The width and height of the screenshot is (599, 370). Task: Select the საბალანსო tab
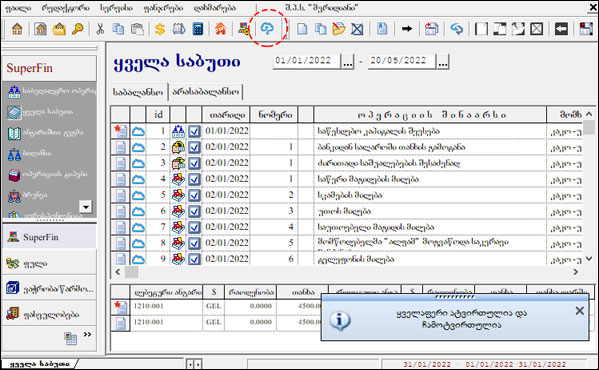pos(138,92)
